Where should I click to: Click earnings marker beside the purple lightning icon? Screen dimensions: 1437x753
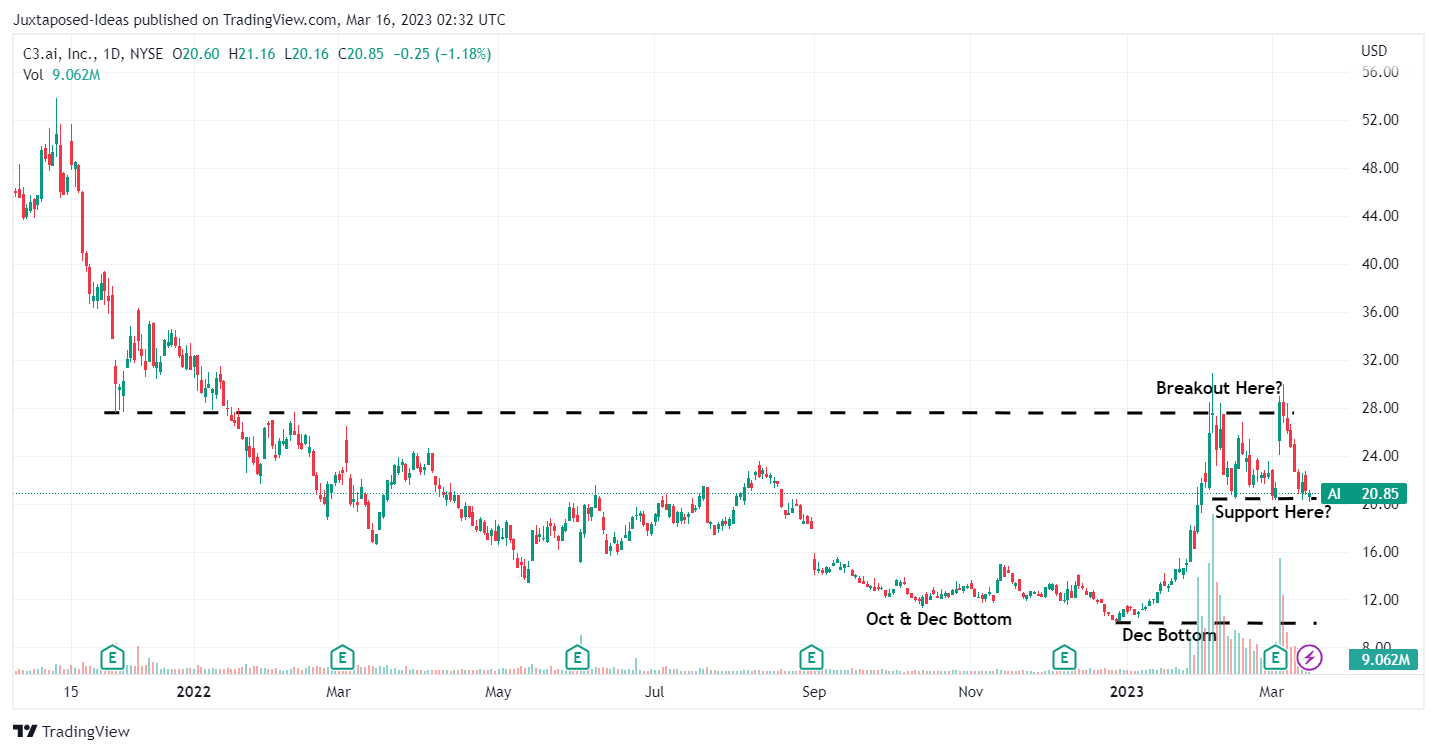1276,658
